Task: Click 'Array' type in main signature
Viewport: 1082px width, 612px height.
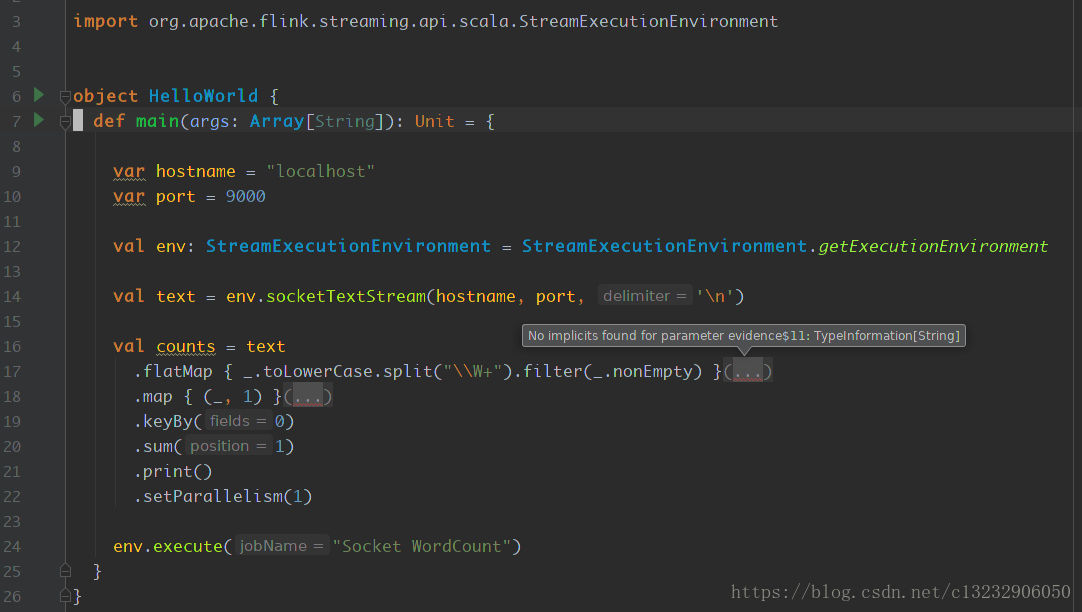Action: [277, 121]
